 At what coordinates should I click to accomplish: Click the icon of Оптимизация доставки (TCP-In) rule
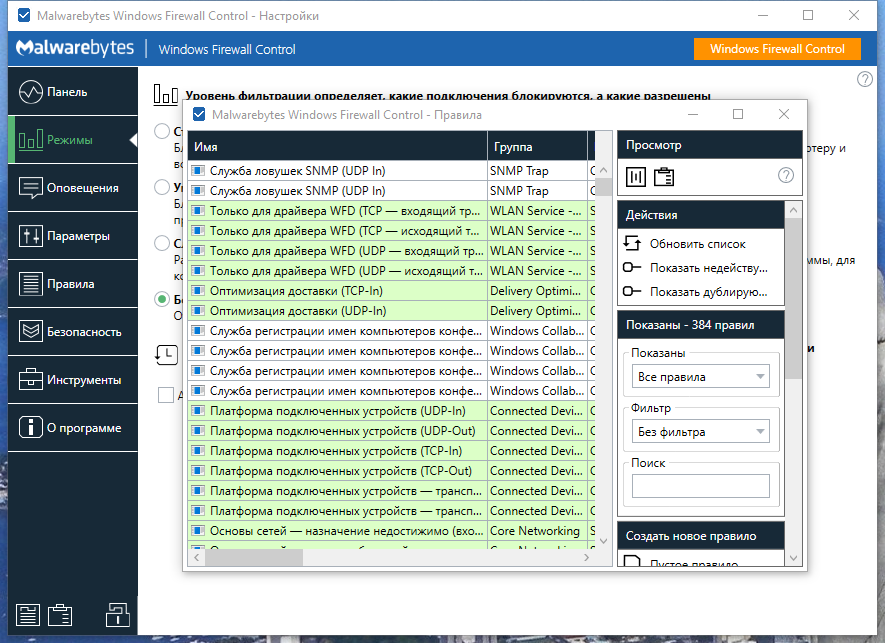click(x=198, y=291)
